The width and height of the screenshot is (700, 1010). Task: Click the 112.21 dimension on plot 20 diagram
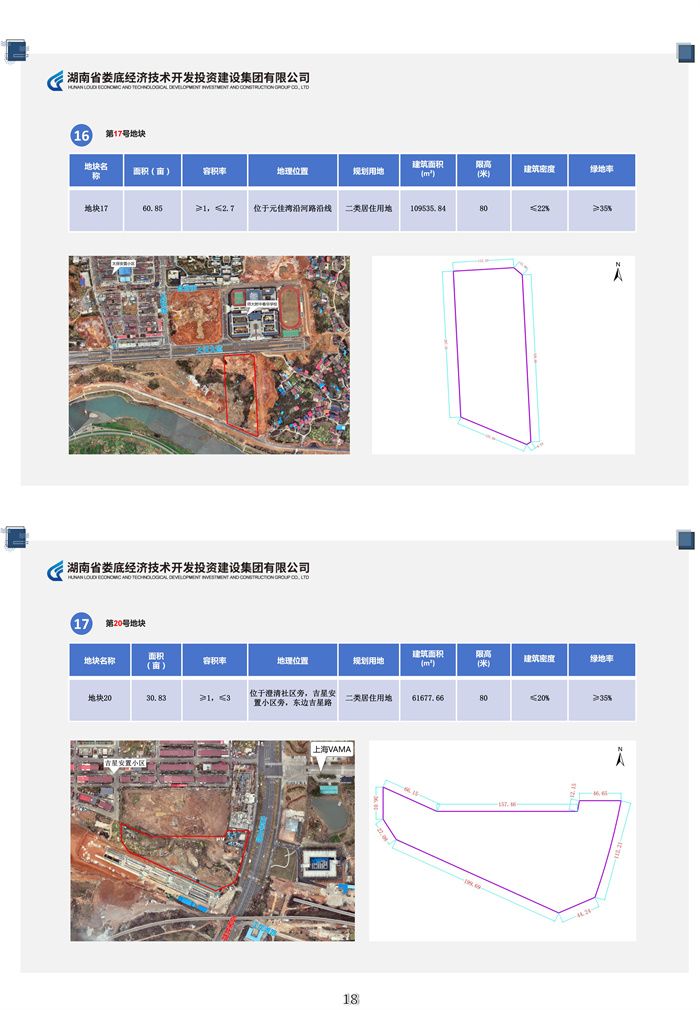(618, 850)
